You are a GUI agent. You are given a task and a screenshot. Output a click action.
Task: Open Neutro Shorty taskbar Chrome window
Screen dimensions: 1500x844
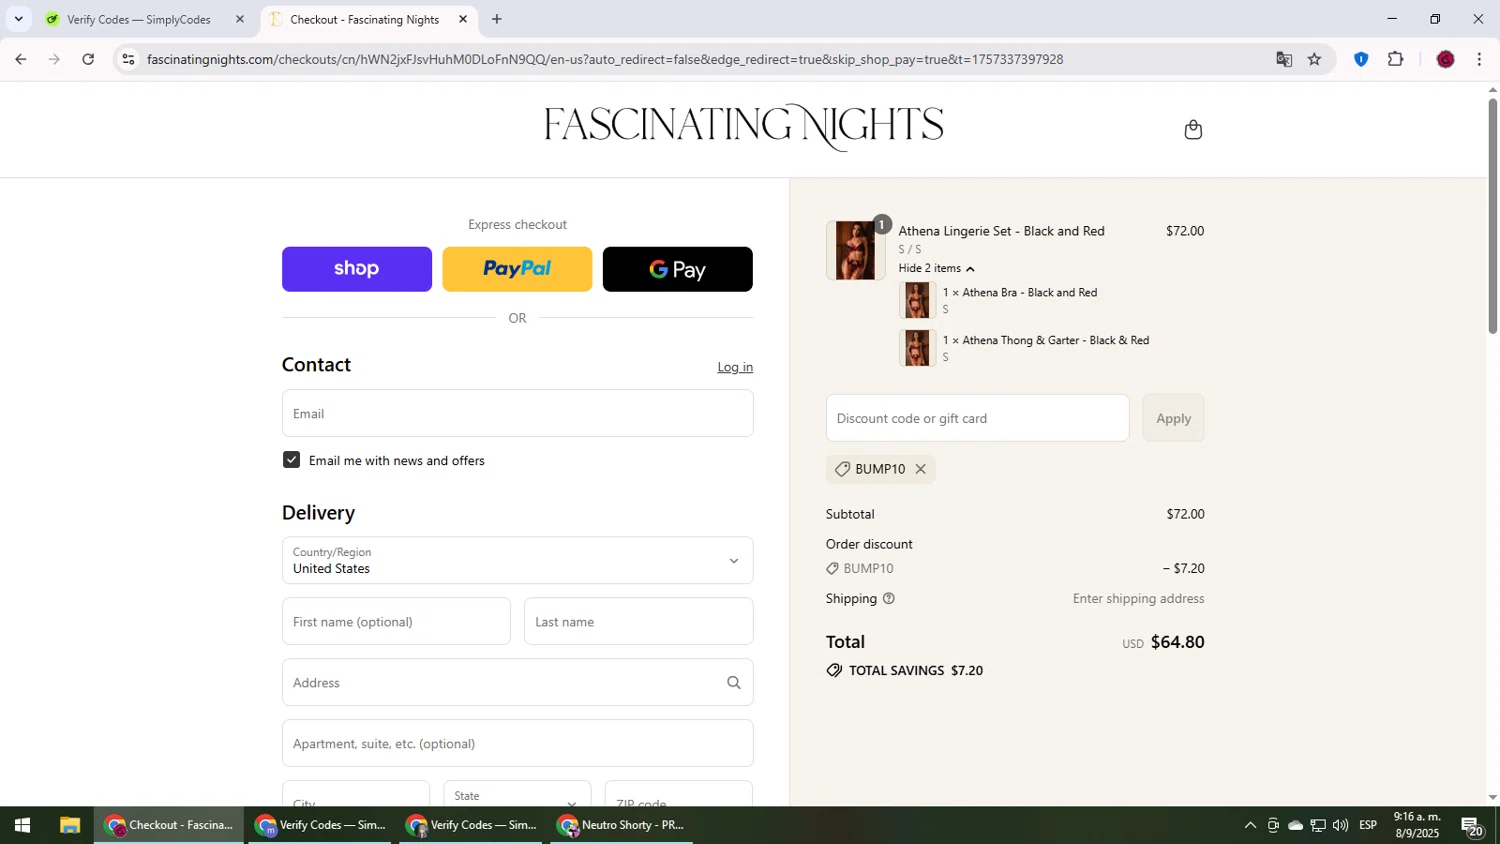coord(621,825)
